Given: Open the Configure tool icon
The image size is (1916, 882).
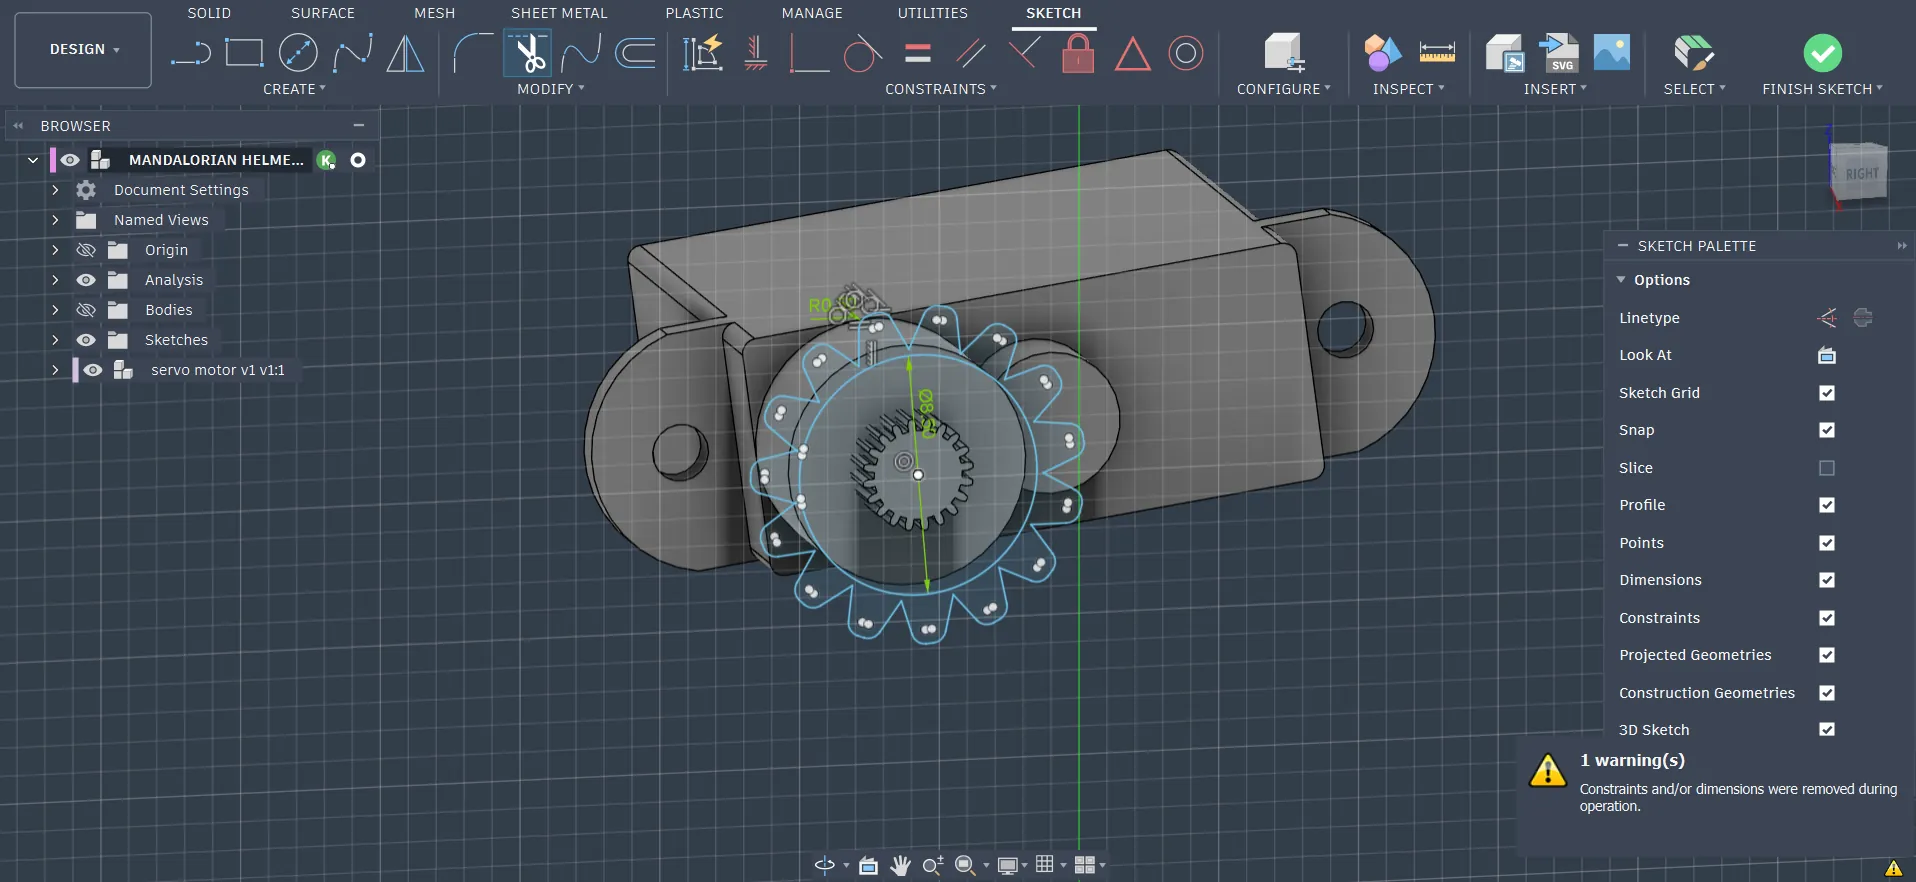Looking at the screenshot, I should pyautogui.click(x=1284, y=53).
